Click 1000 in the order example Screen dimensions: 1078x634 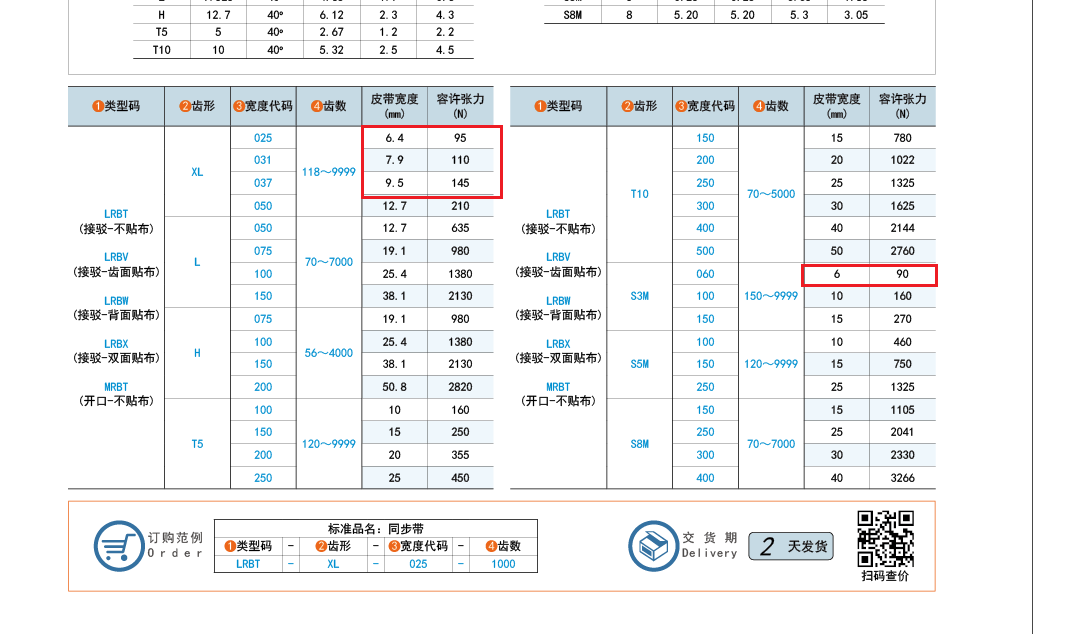tap(503, 564)
